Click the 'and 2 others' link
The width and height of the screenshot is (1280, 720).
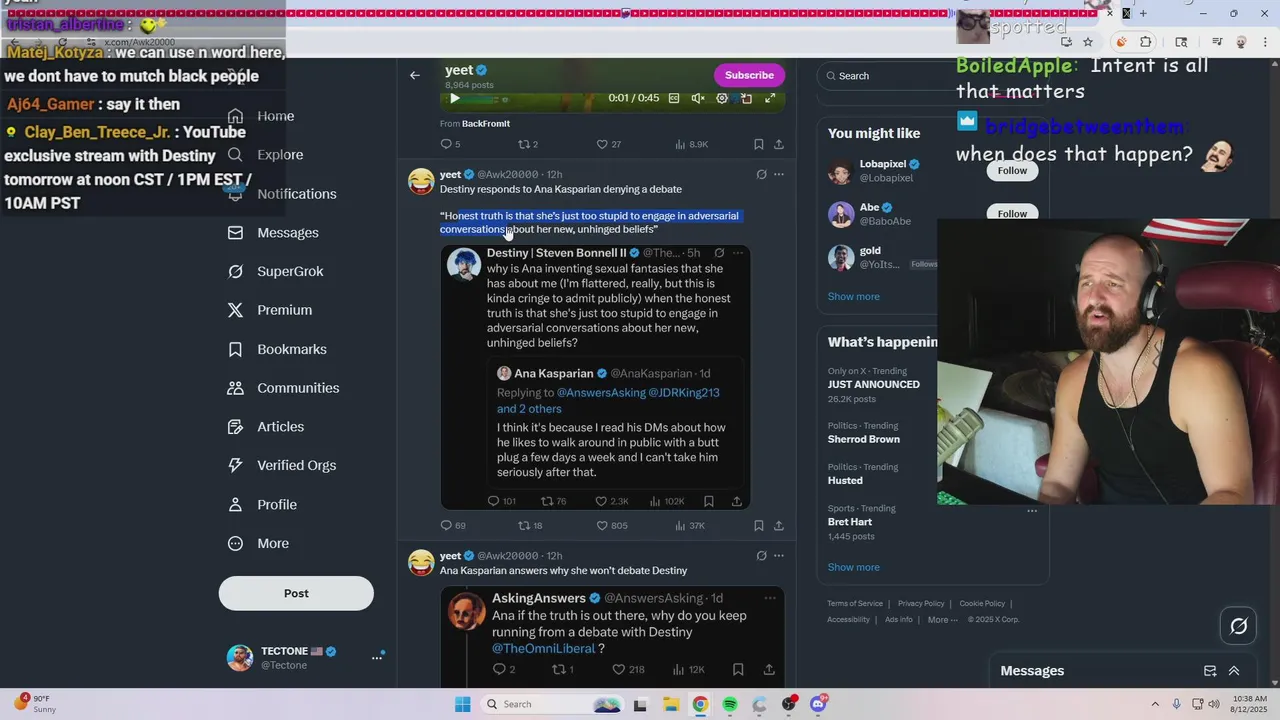(x=529, y=409)
